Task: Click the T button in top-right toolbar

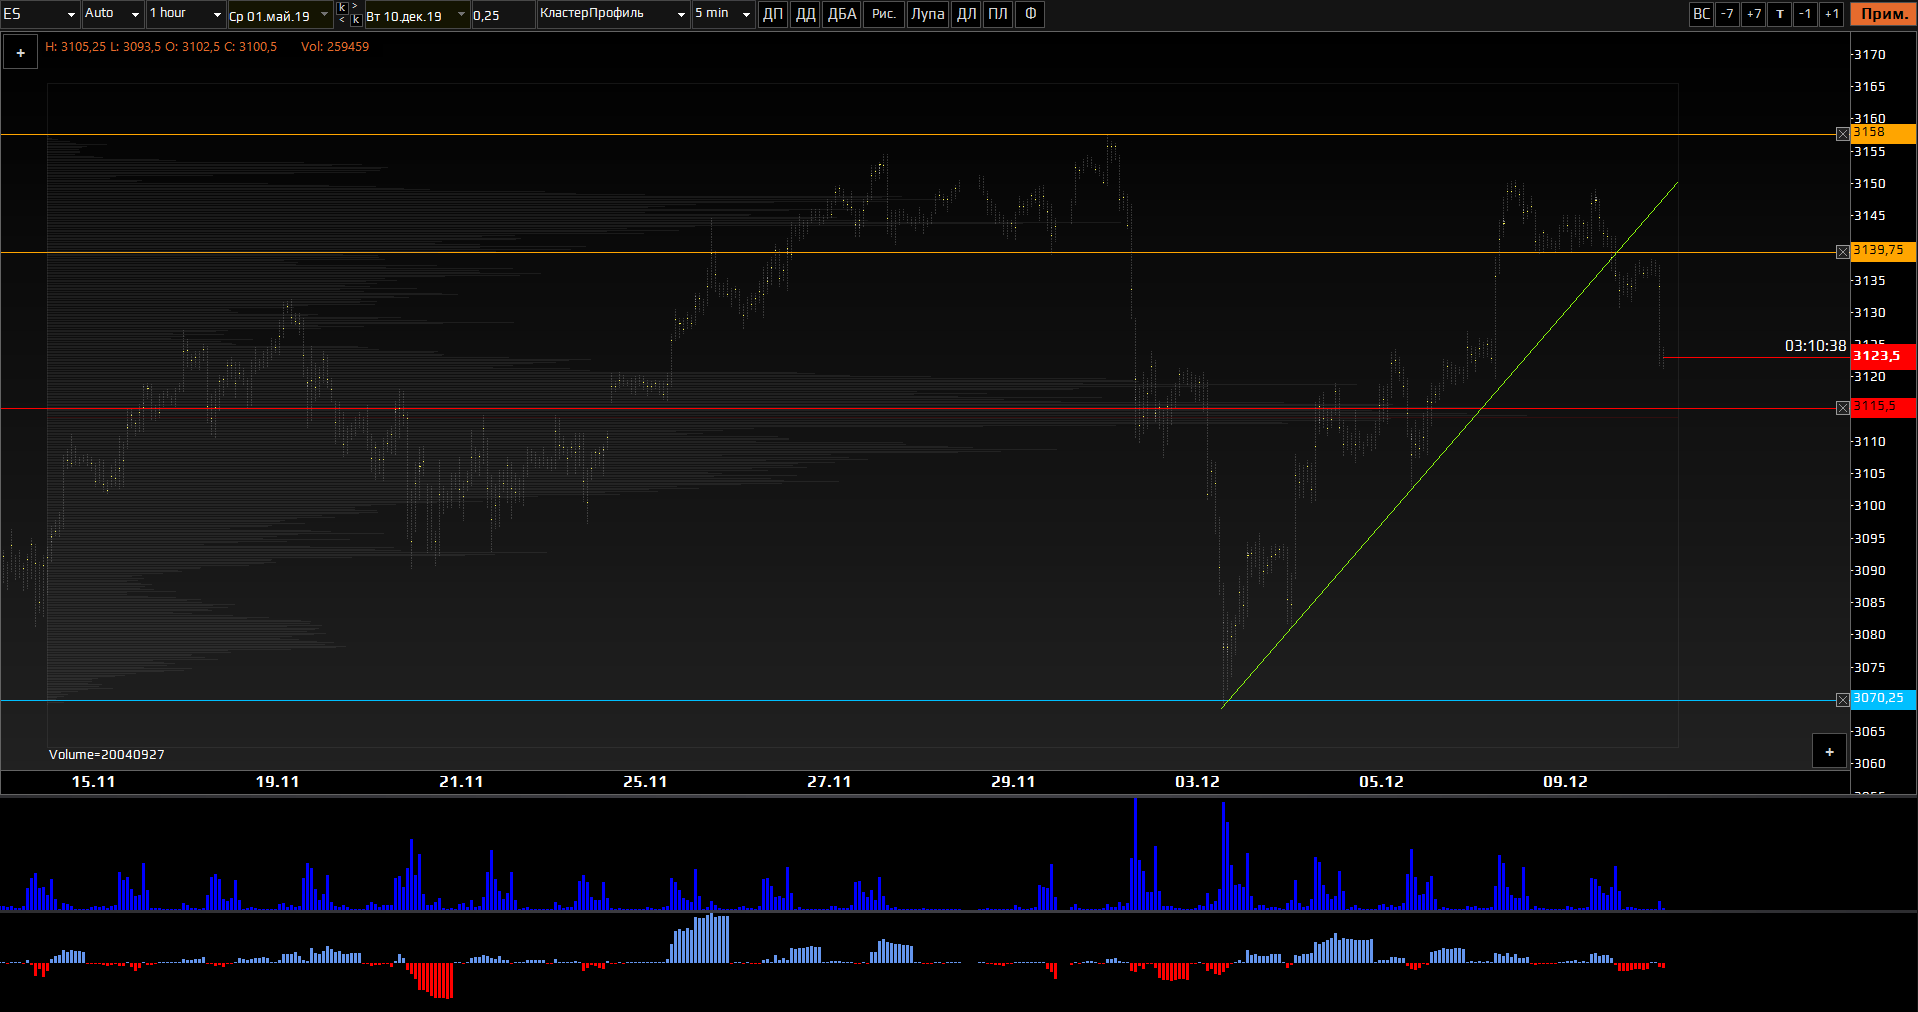Action: 1780,14
